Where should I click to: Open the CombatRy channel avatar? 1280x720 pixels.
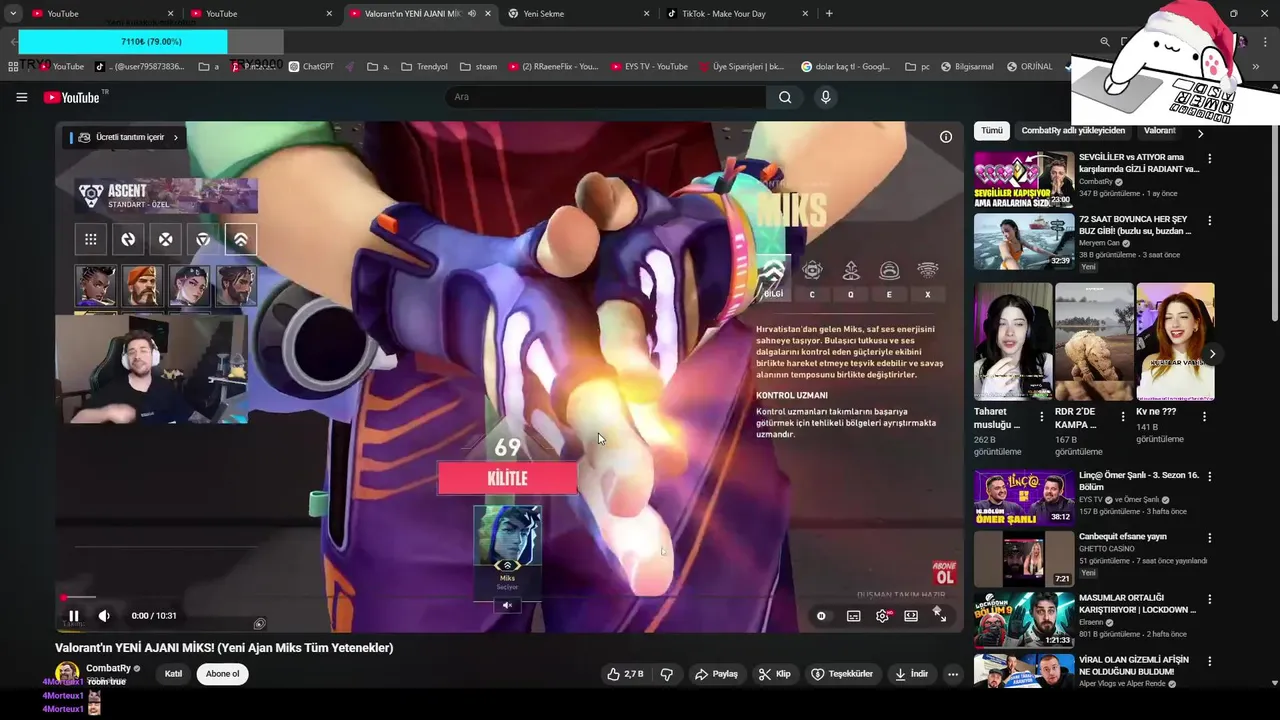pyautogui.click(x=67, y=673)
